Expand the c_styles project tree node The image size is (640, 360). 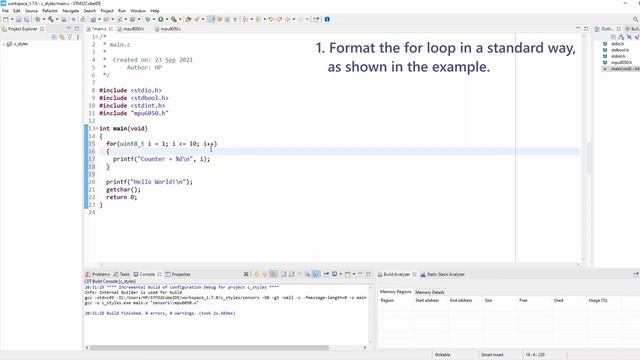point(4,44)
